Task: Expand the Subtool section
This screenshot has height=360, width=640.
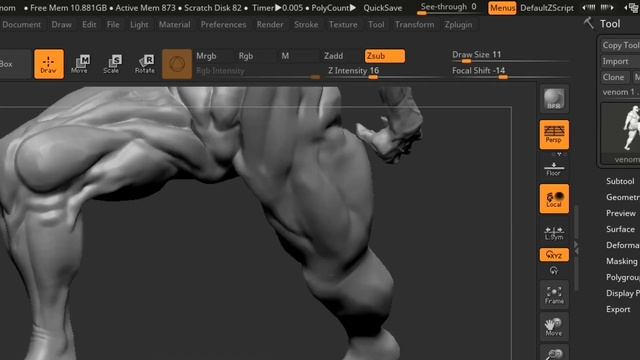Action: tap(620, 181)
